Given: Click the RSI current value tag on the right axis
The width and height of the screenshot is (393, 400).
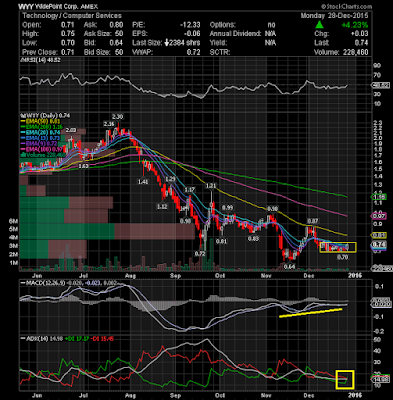Looking at the screenshot, I should (x=380, y=85).
